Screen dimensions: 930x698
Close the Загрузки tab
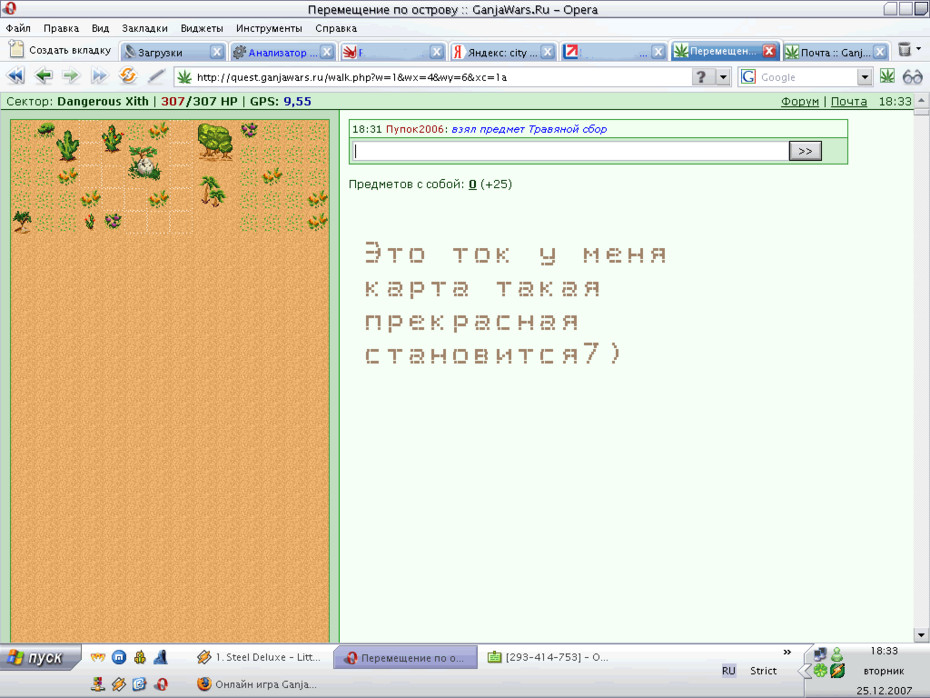(x=217, y=52)
